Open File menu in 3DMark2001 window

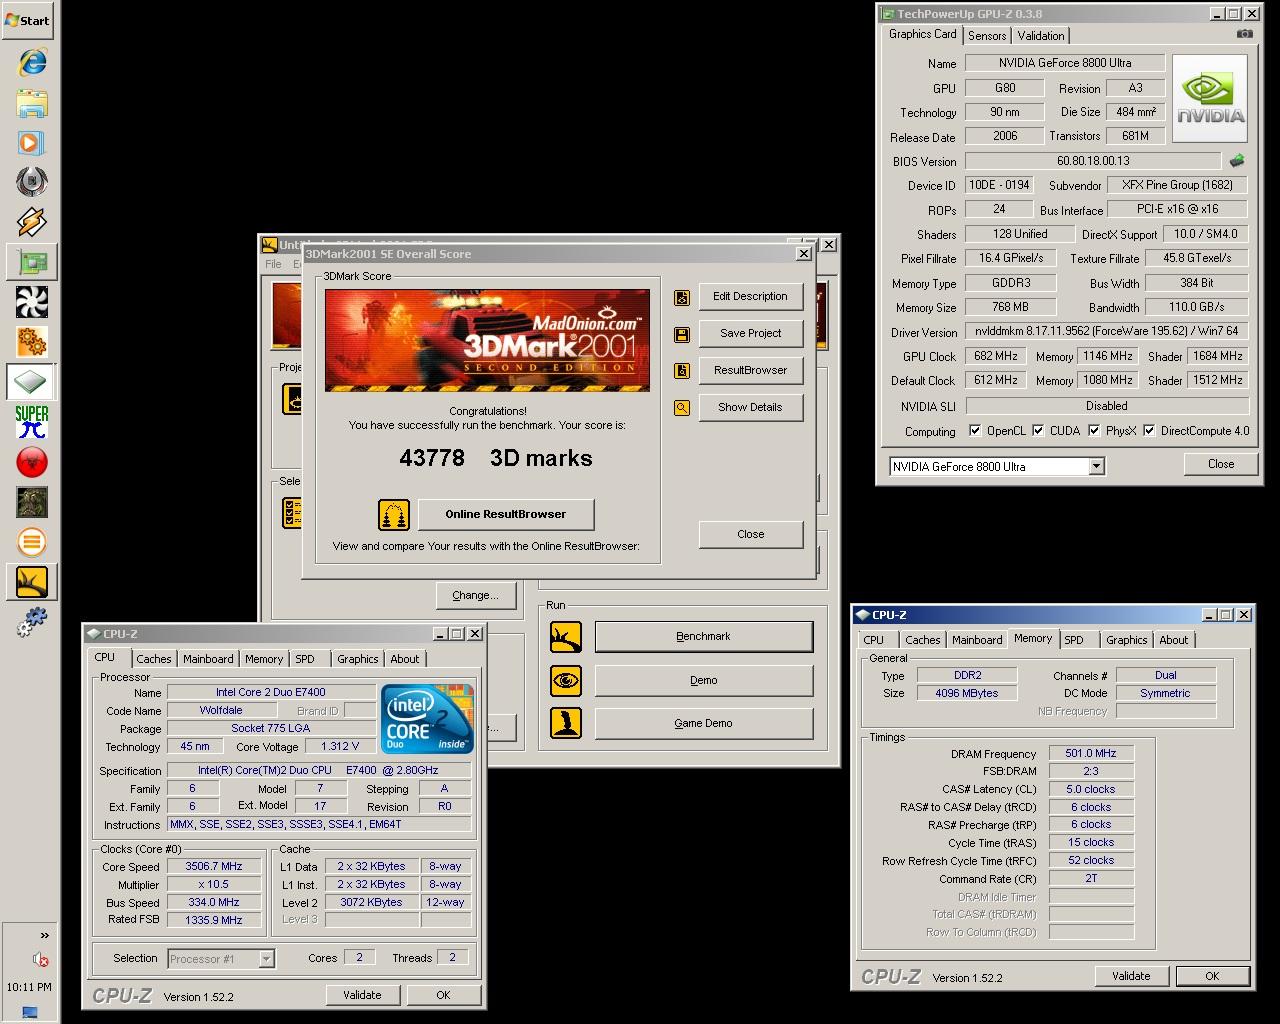[273, 264]
